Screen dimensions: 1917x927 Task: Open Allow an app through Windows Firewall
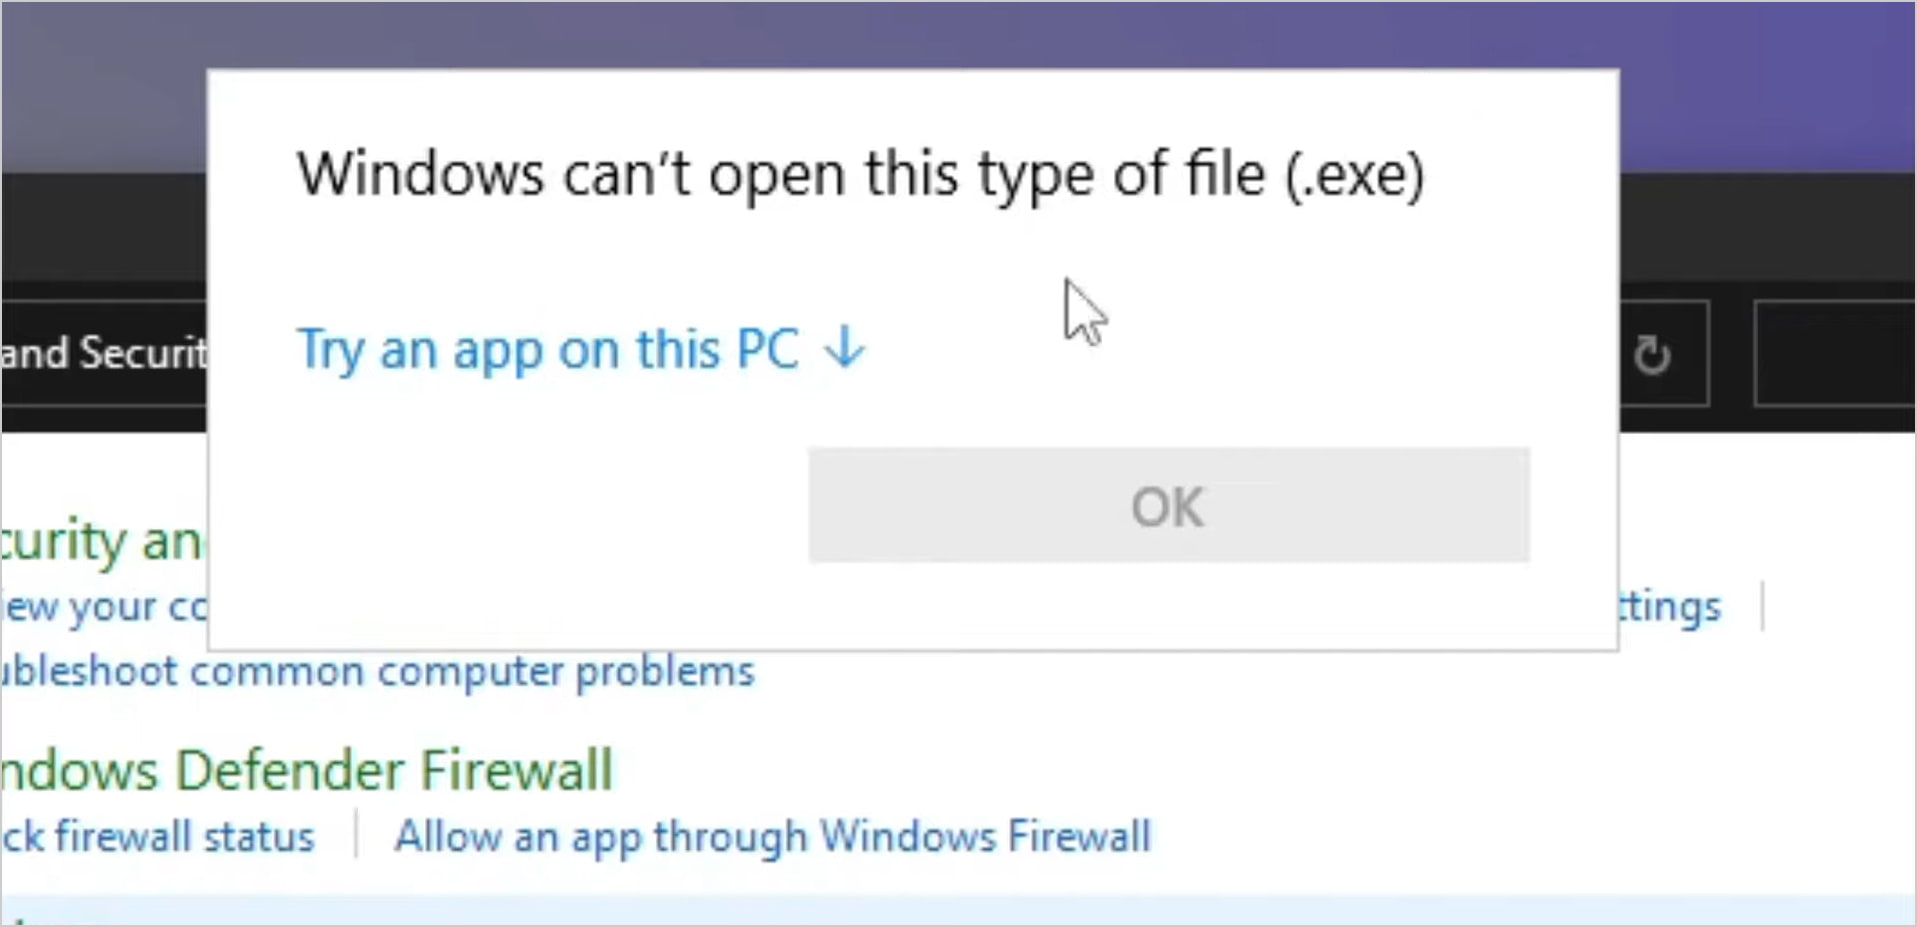[773, 837]
